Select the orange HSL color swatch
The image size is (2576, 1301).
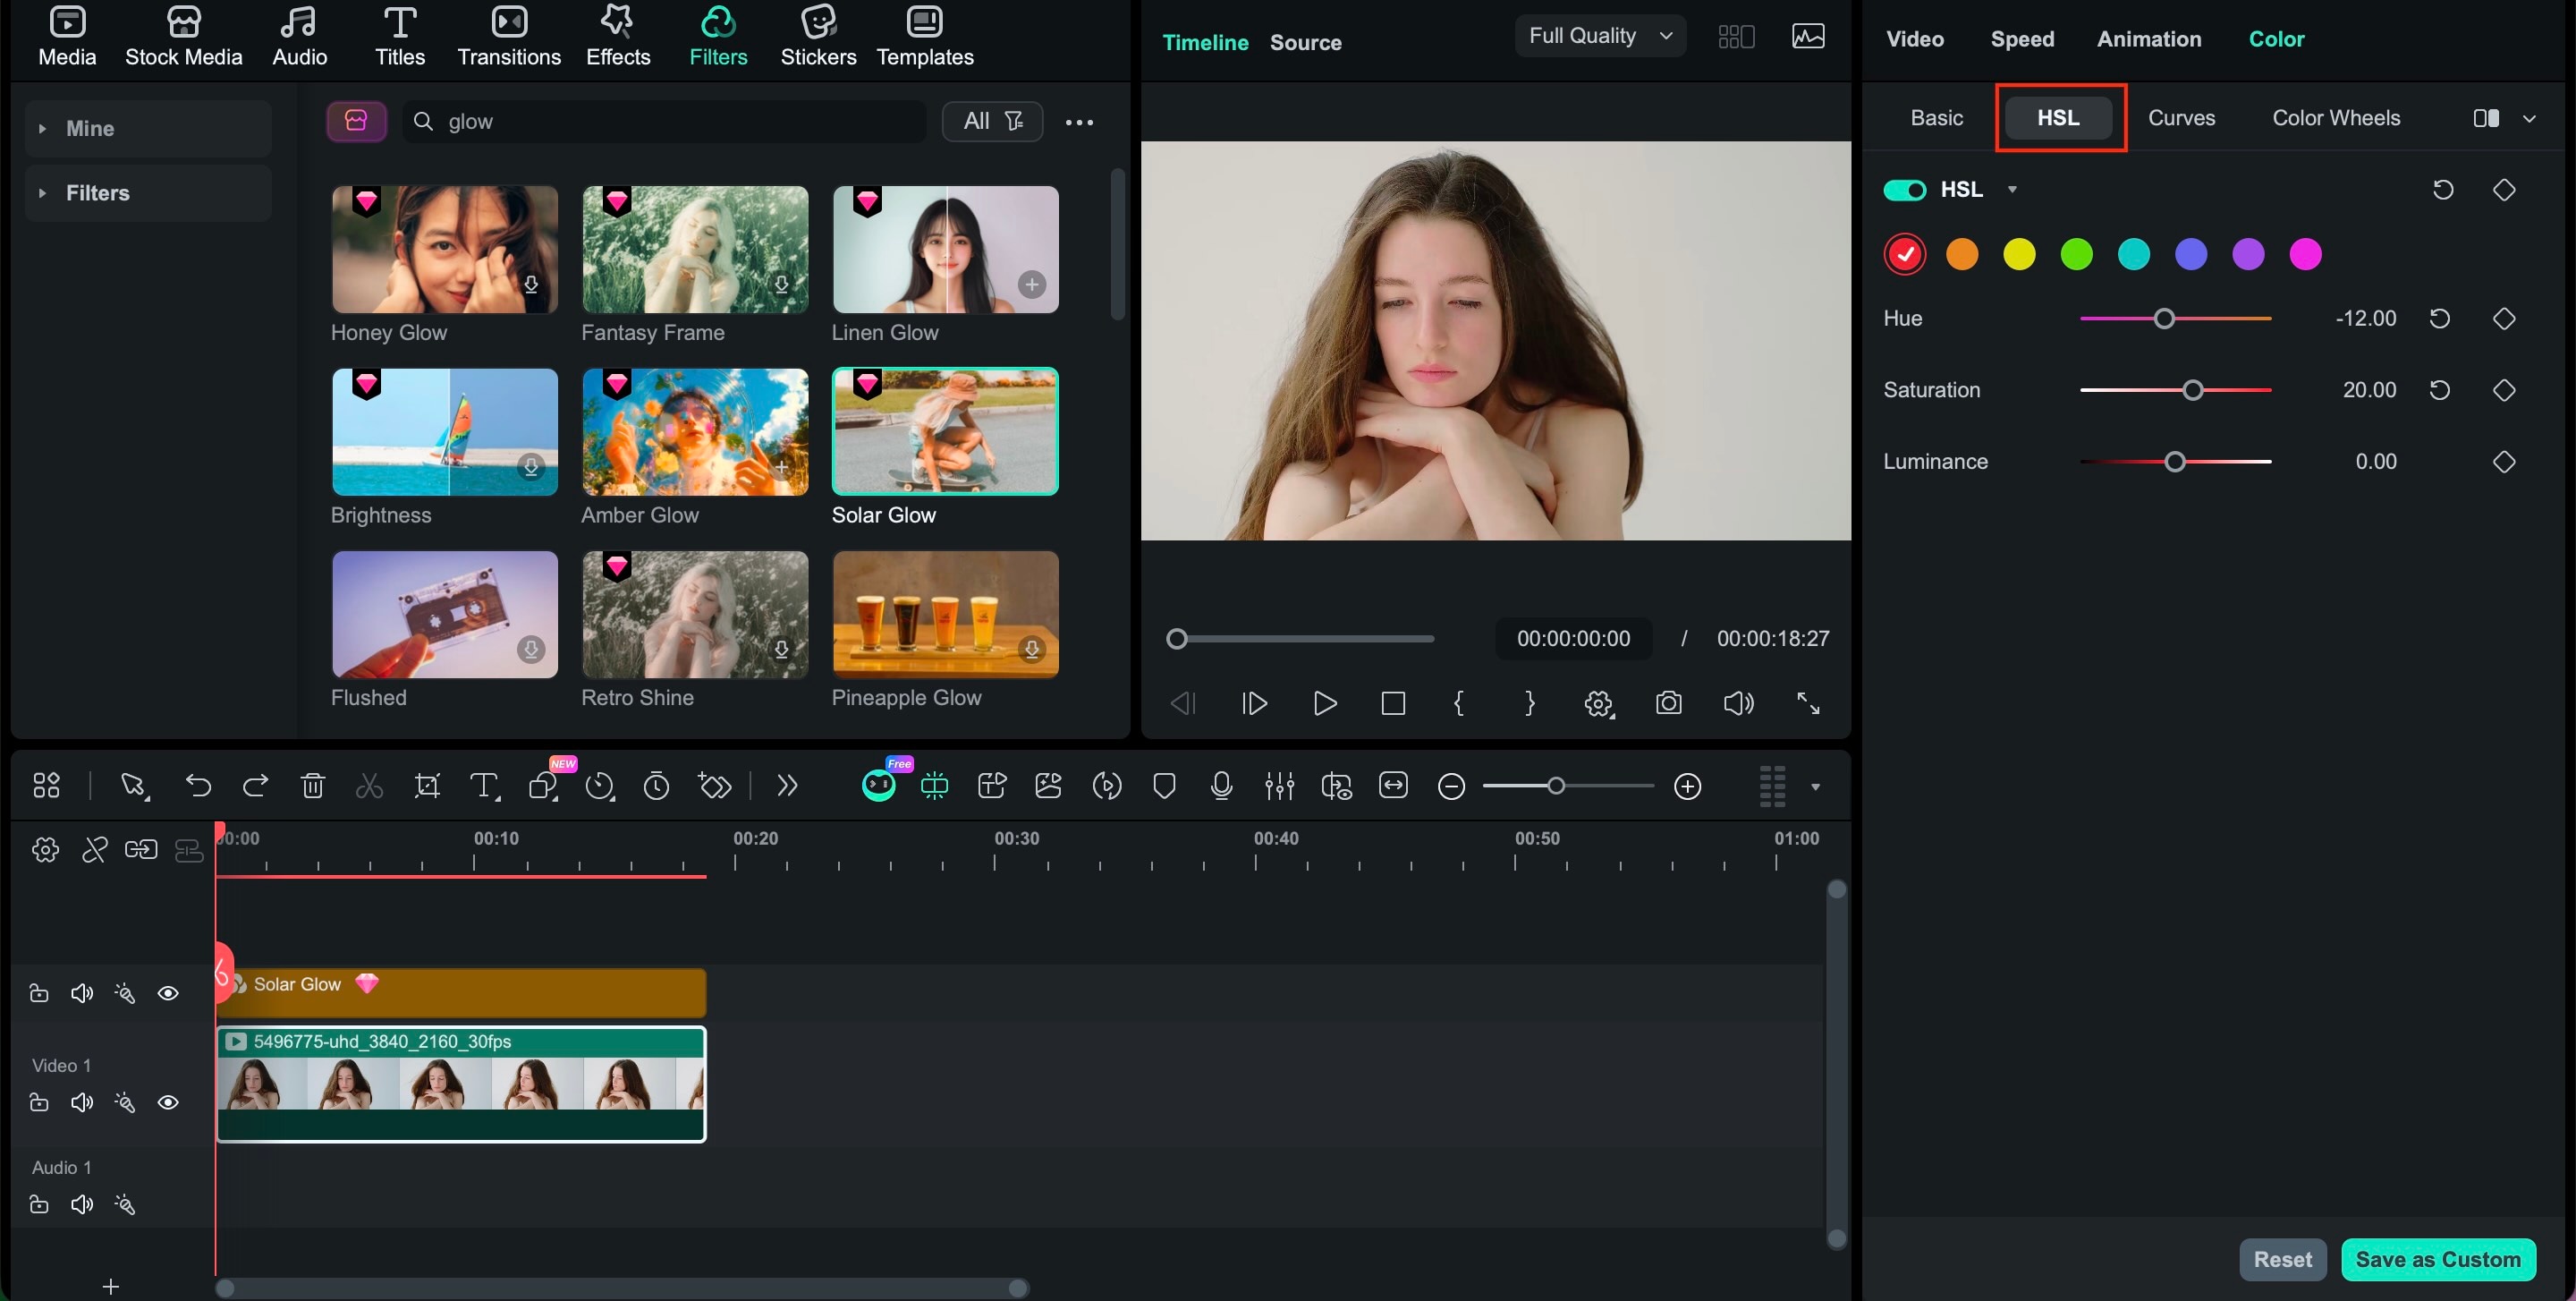tap(1961, 254)
